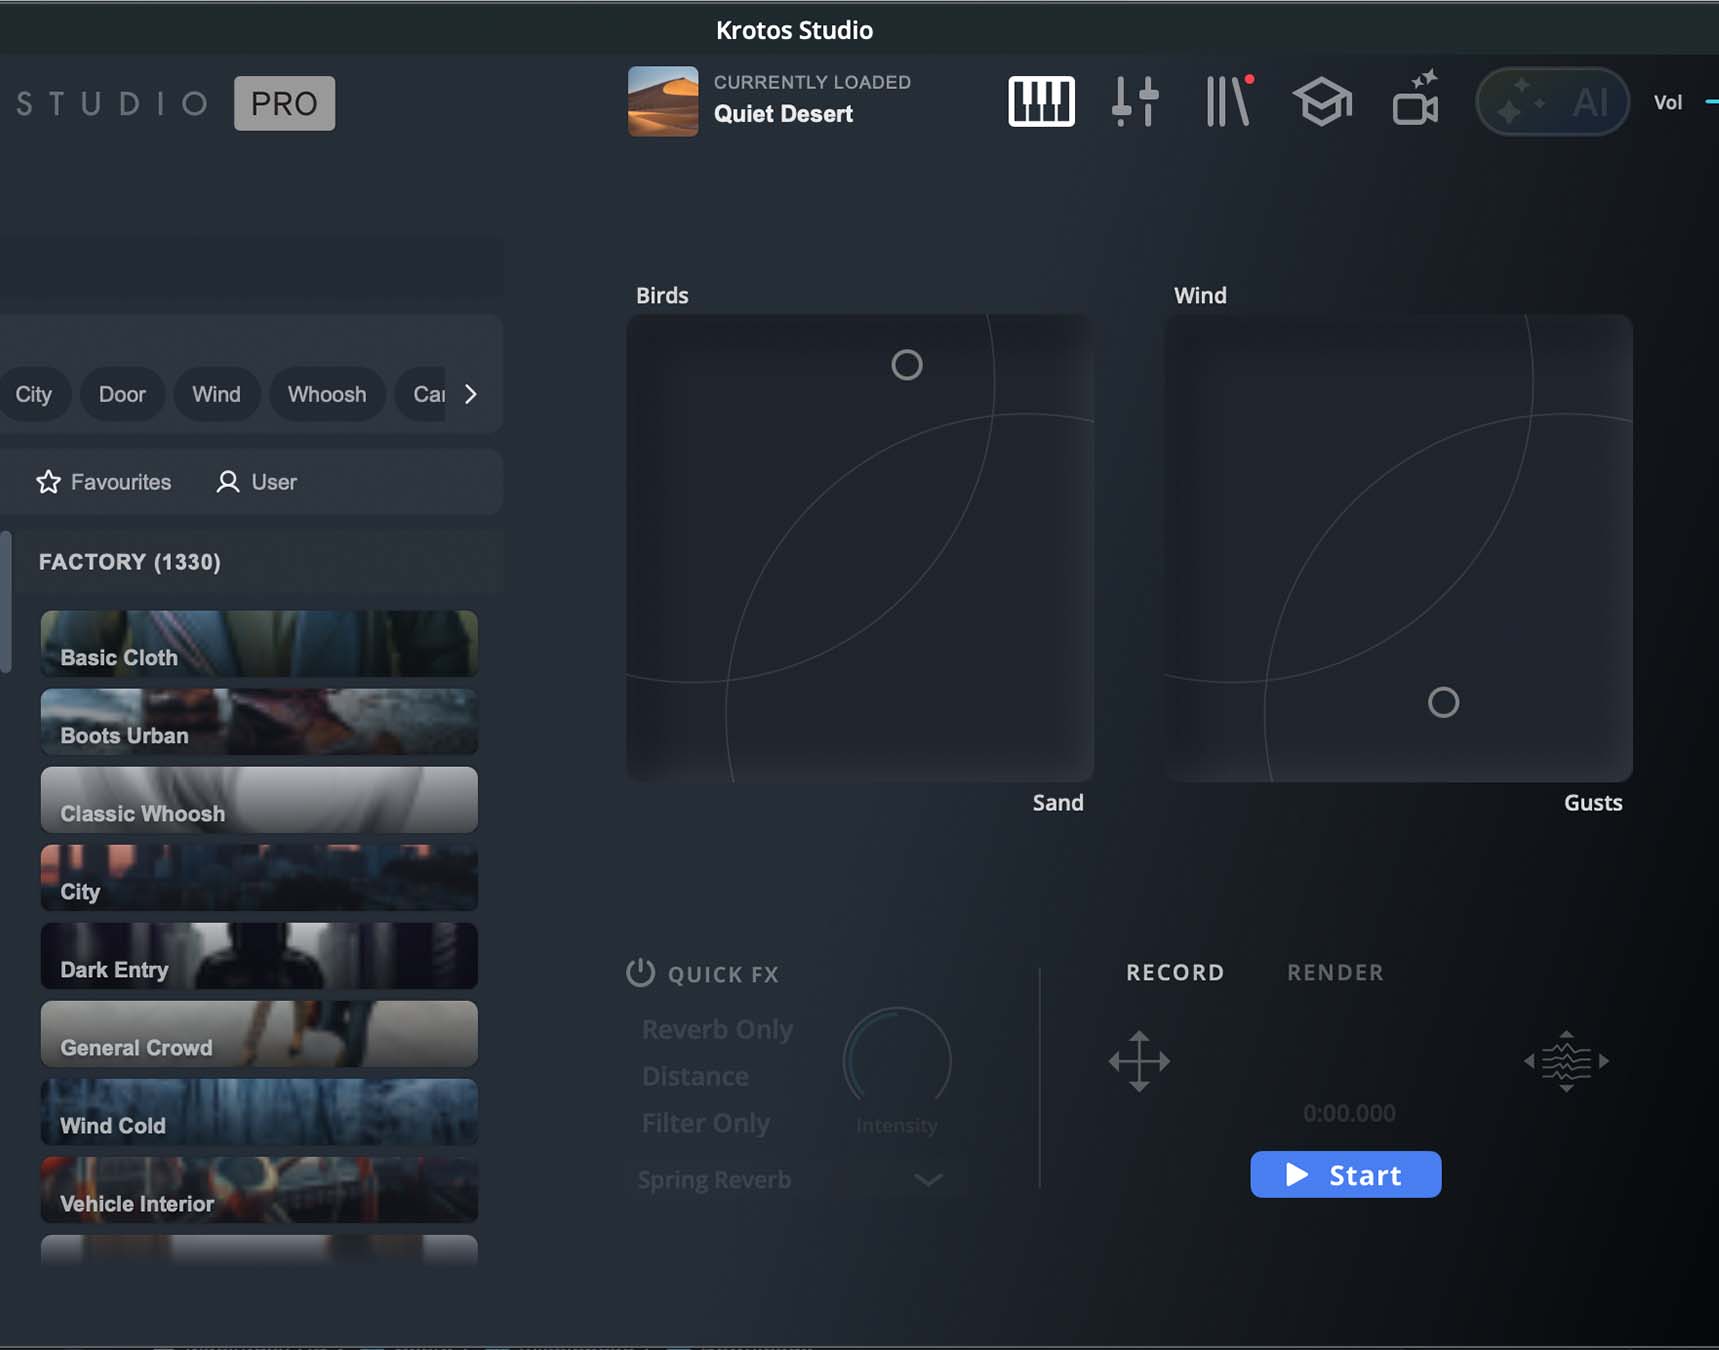Open the library icon with red dot
This screenshot has height=1350, width=1719.
click(1229, 100)
